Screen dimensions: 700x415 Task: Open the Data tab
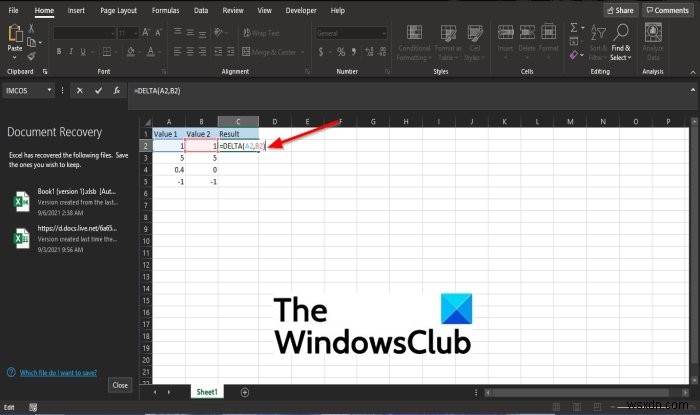[x=201, y=10]
